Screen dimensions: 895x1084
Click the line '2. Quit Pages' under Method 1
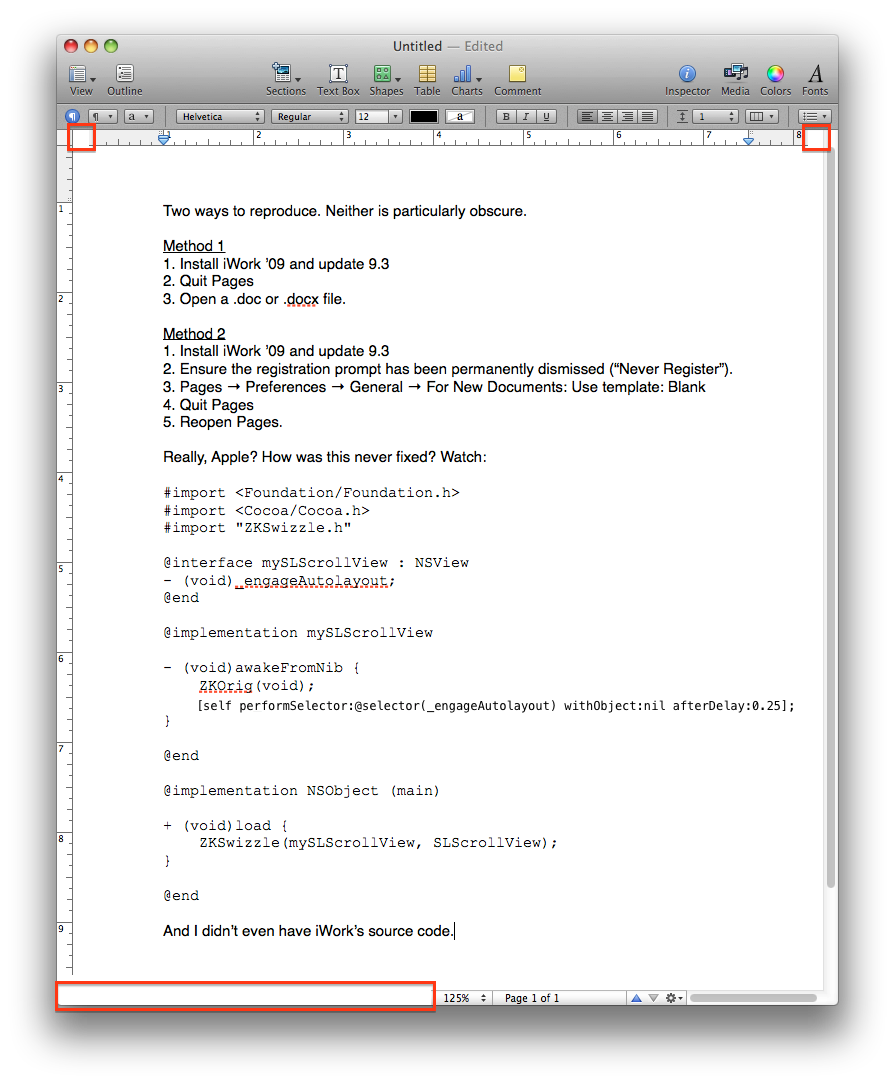pyautogui.click(x=208, y=281)
